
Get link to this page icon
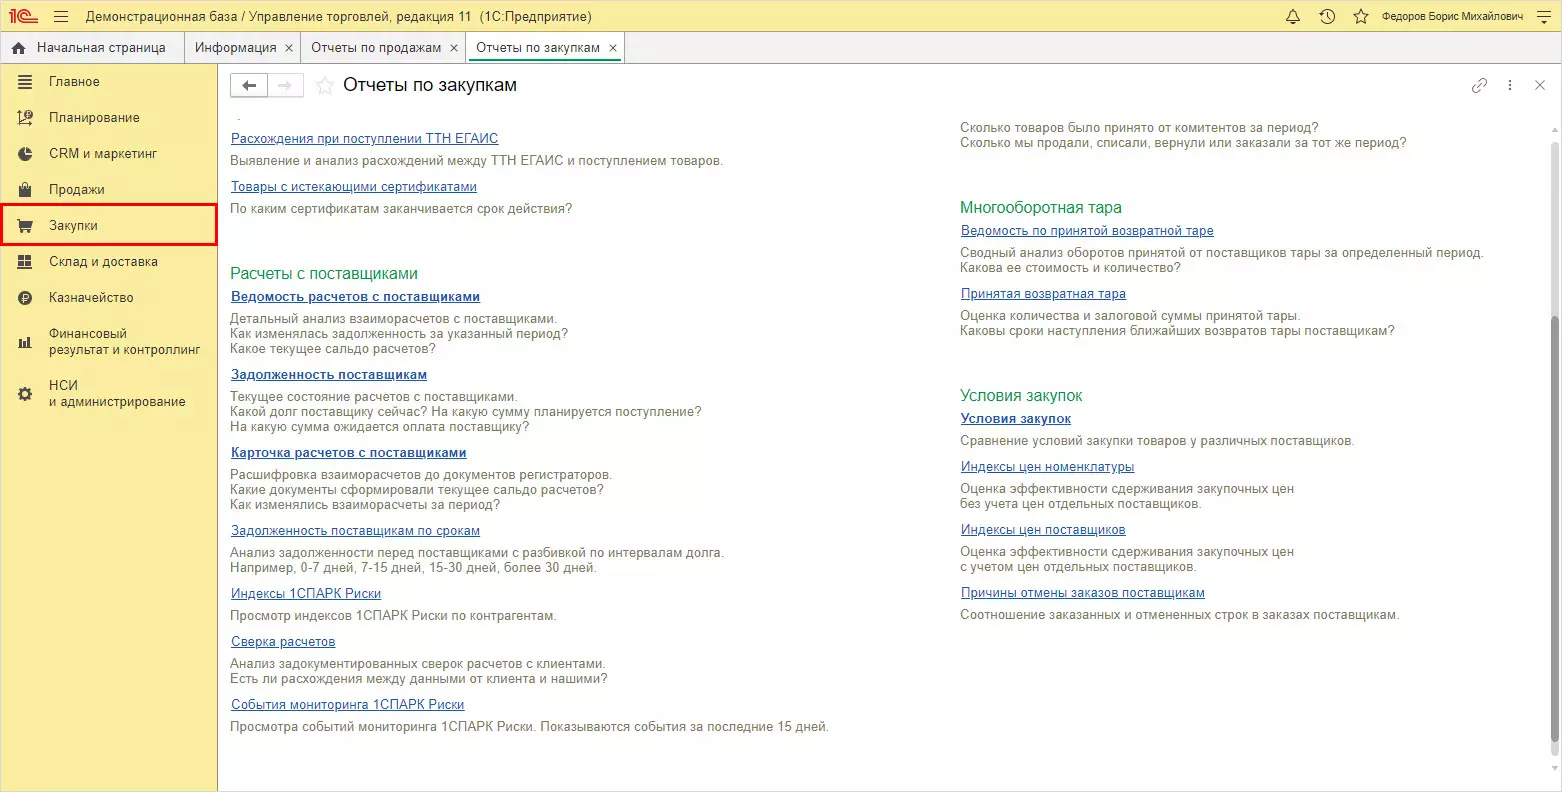click(x=1479, y=86)
